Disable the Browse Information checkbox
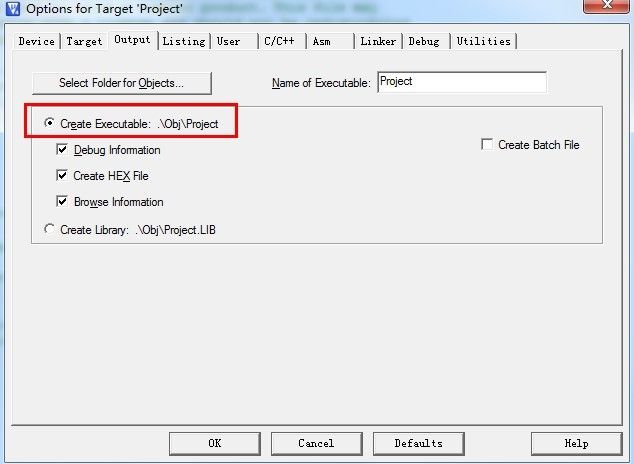 tap(62, 201)
